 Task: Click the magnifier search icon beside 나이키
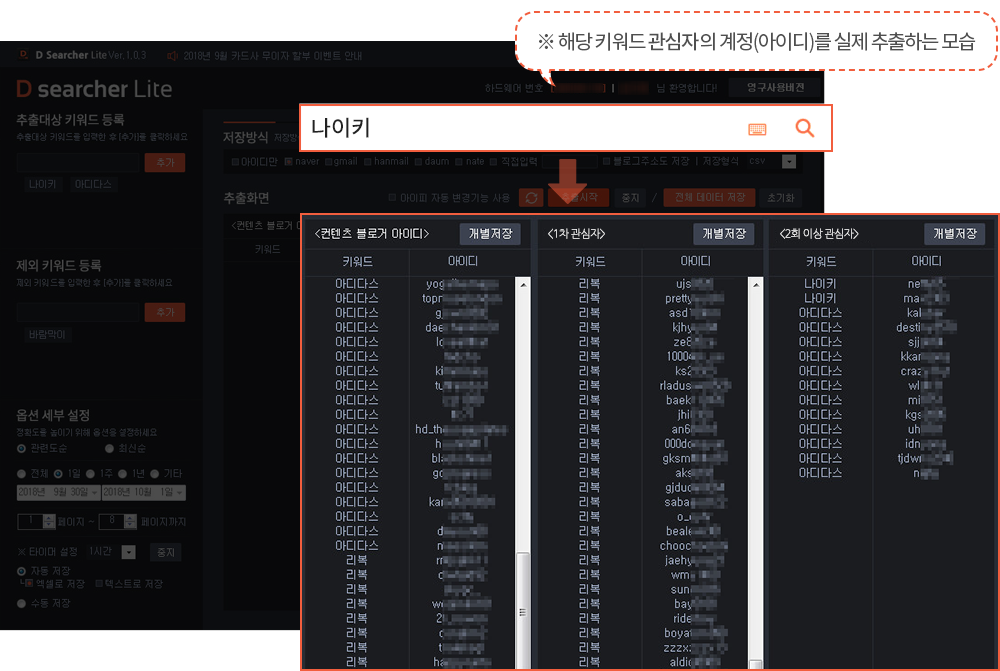click(x=805, y=128)
